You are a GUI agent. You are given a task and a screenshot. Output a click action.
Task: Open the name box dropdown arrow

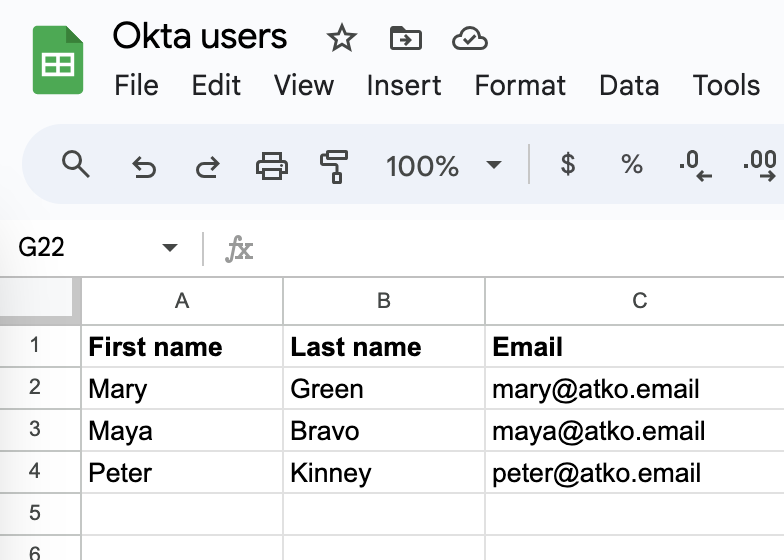coord(170,248)
